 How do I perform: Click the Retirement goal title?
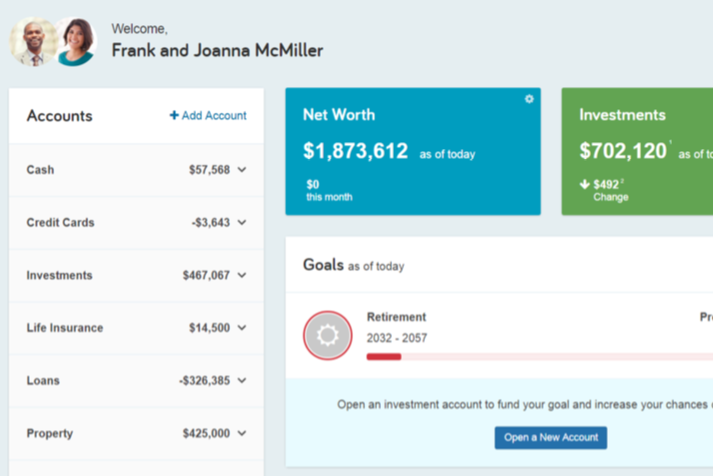pos(396,317)
